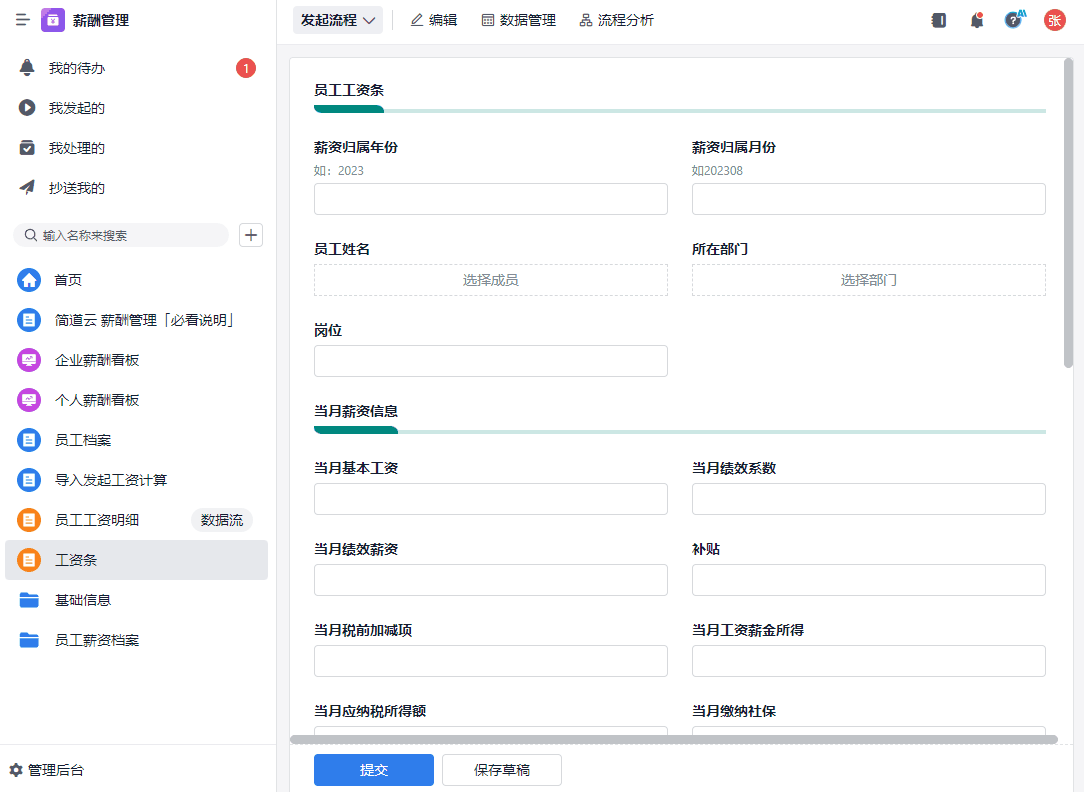
Task: Open 我的待办 in the sidebar
Action: pyautogui.click(x=77, y=68)
